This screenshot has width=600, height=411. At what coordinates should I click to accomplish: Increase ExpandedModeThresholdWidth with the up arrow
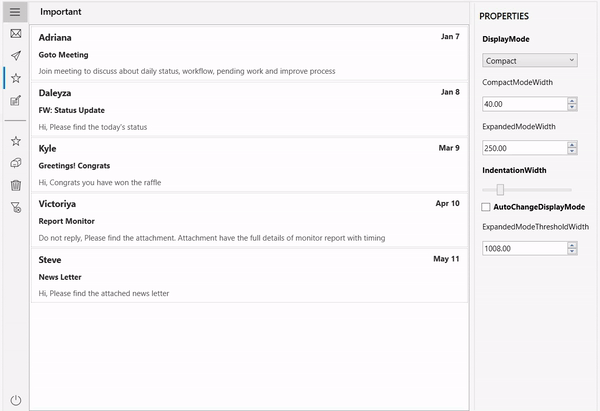[x=572, y=244]
